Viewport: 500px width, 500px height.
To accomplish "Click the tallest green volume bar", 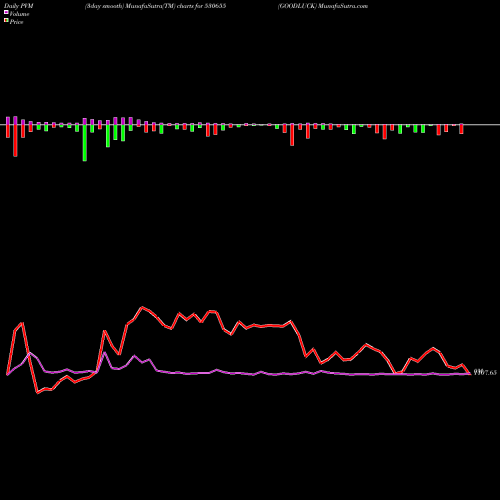I will tap(85, 143).
